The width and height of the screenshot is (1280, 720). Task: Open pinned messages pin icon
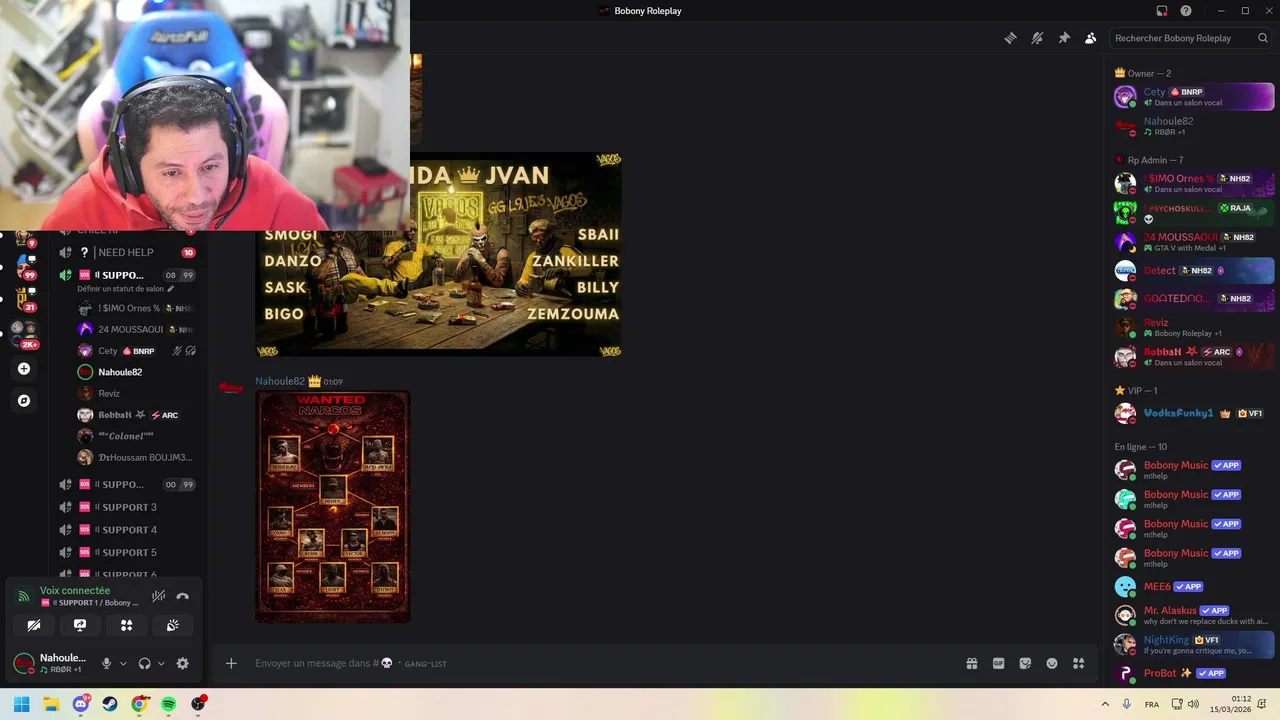[1064, 38]
